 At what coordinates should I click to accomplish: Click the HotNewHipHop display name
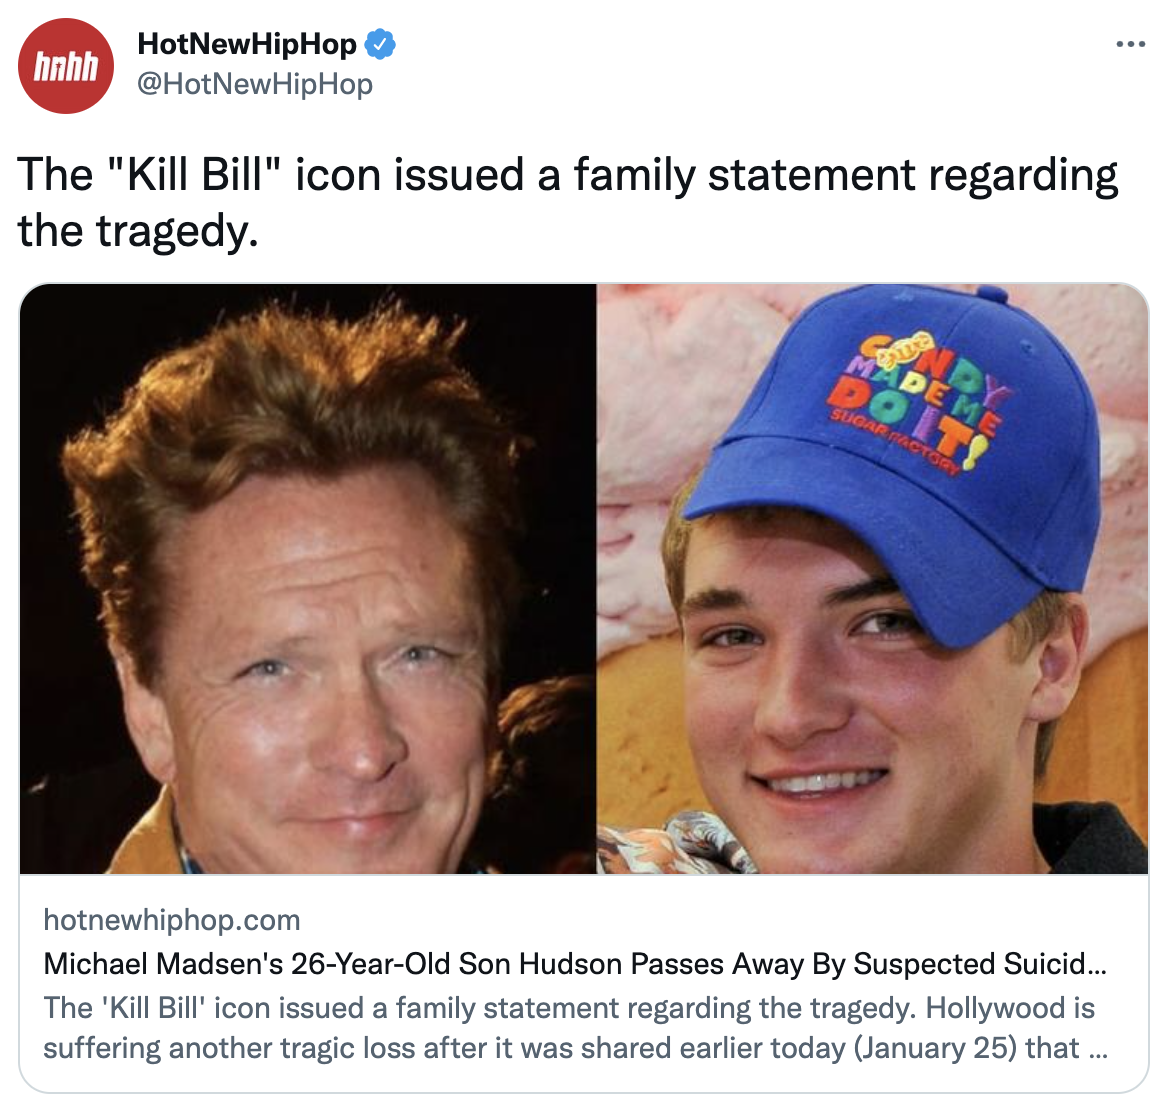point(247,44)
